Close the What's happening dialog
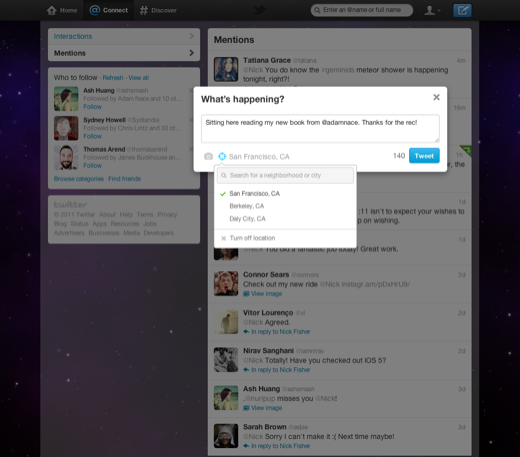The image size is (520, 457). tap(436, 97)
